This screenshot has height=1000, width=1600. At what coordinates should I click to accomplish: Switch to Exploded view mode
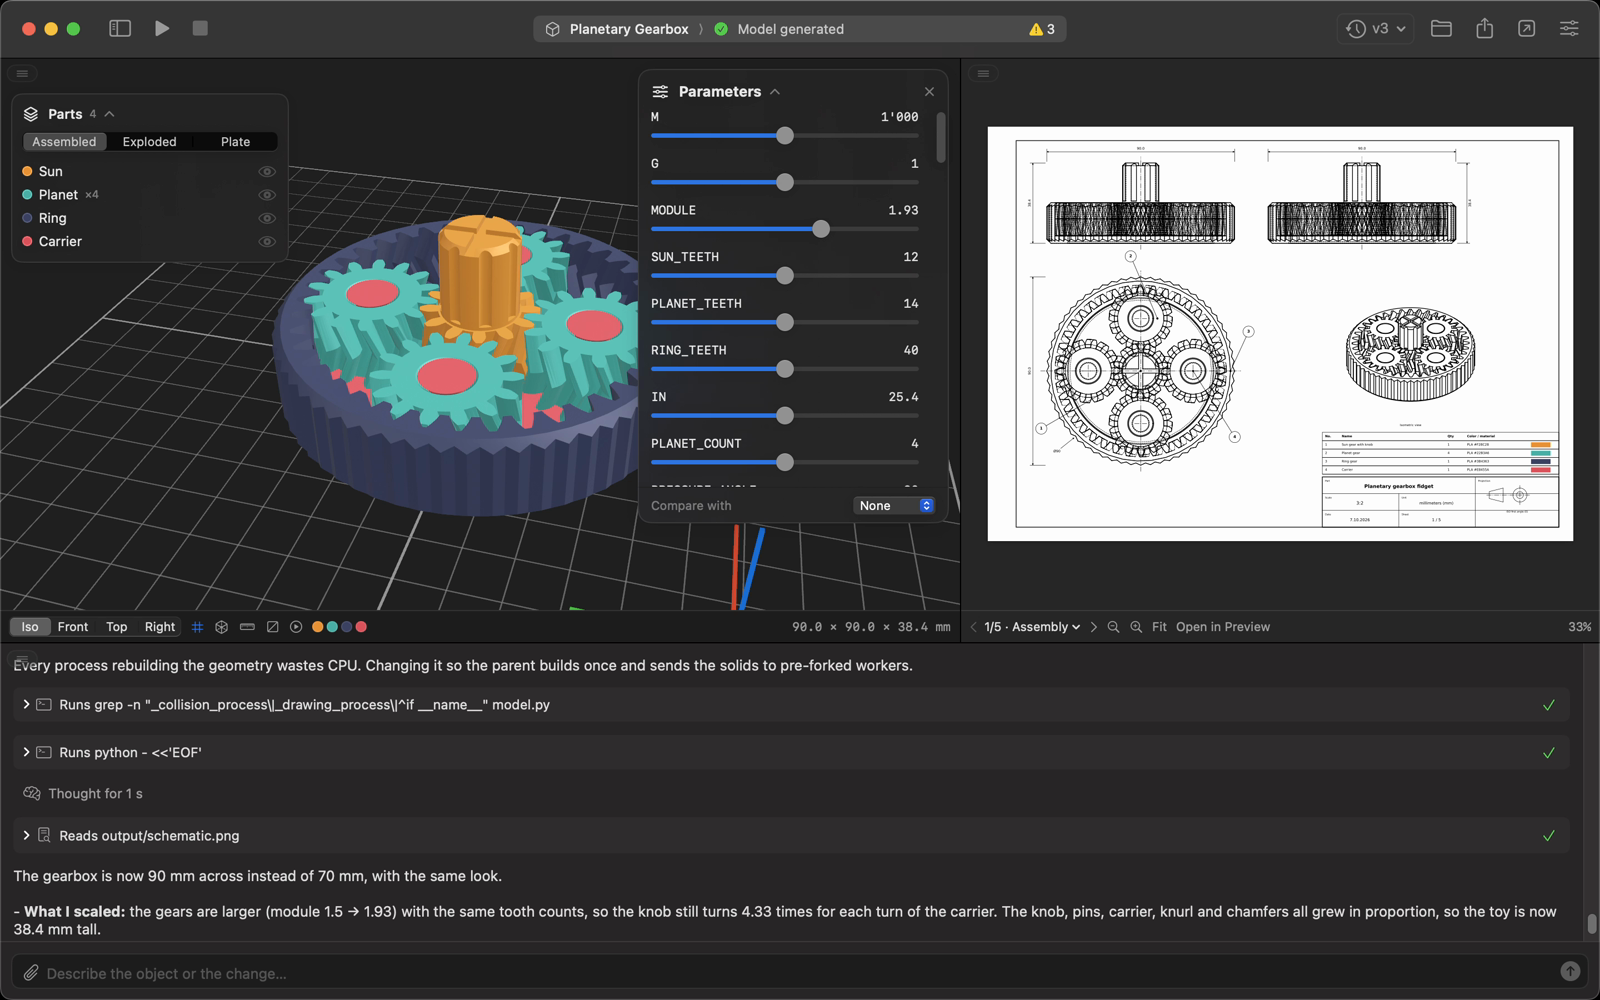click(149, 142)
